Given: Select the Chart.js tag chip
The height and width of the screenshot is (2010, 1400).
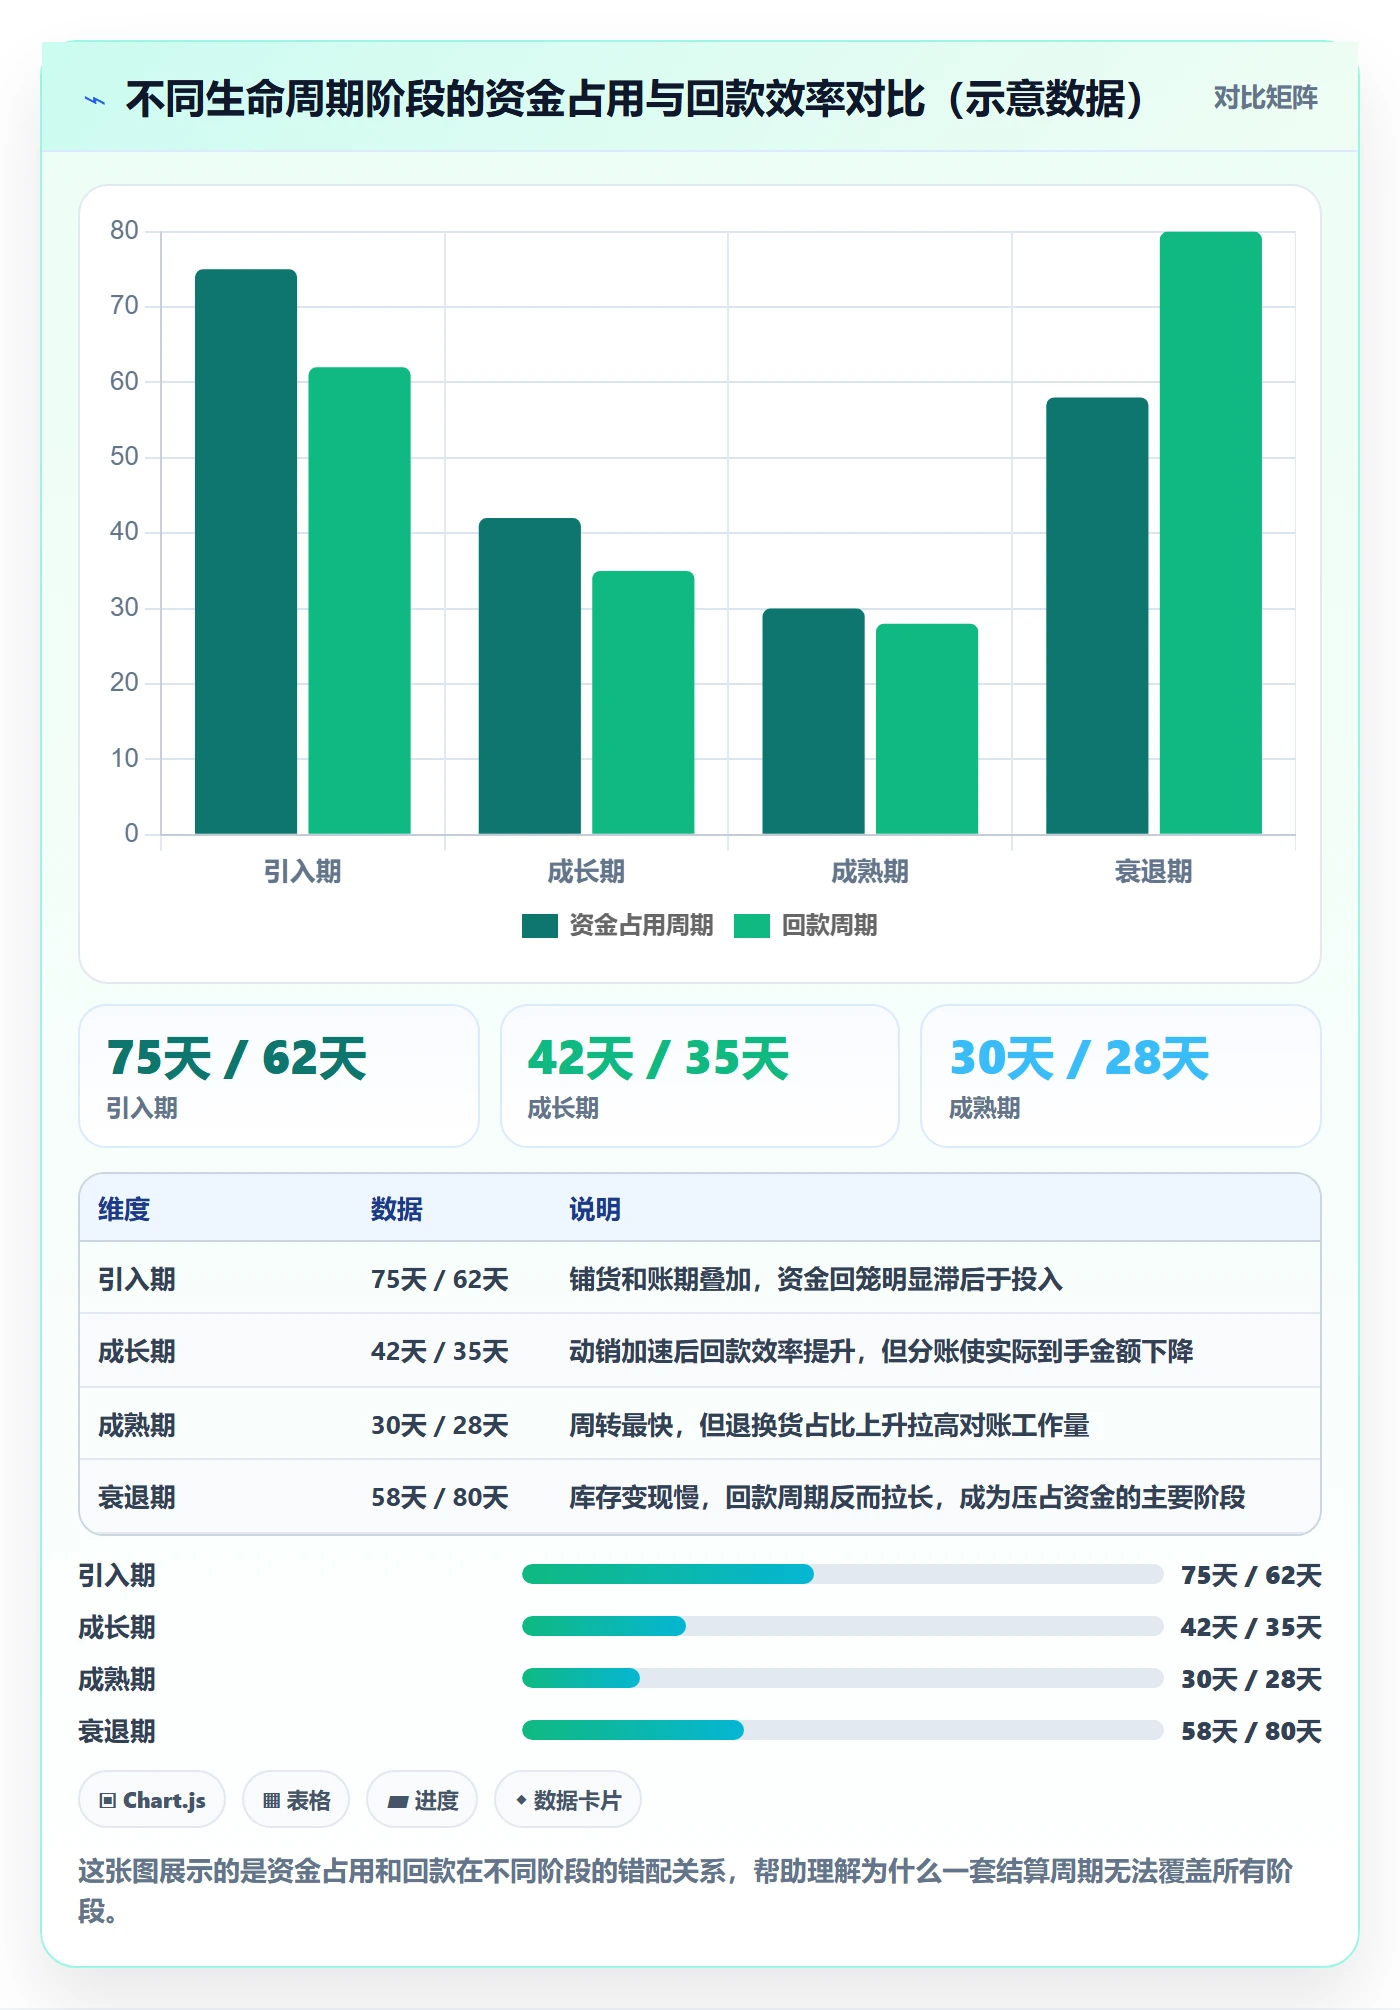Looking at the screenshot, I should [152, 1800].
